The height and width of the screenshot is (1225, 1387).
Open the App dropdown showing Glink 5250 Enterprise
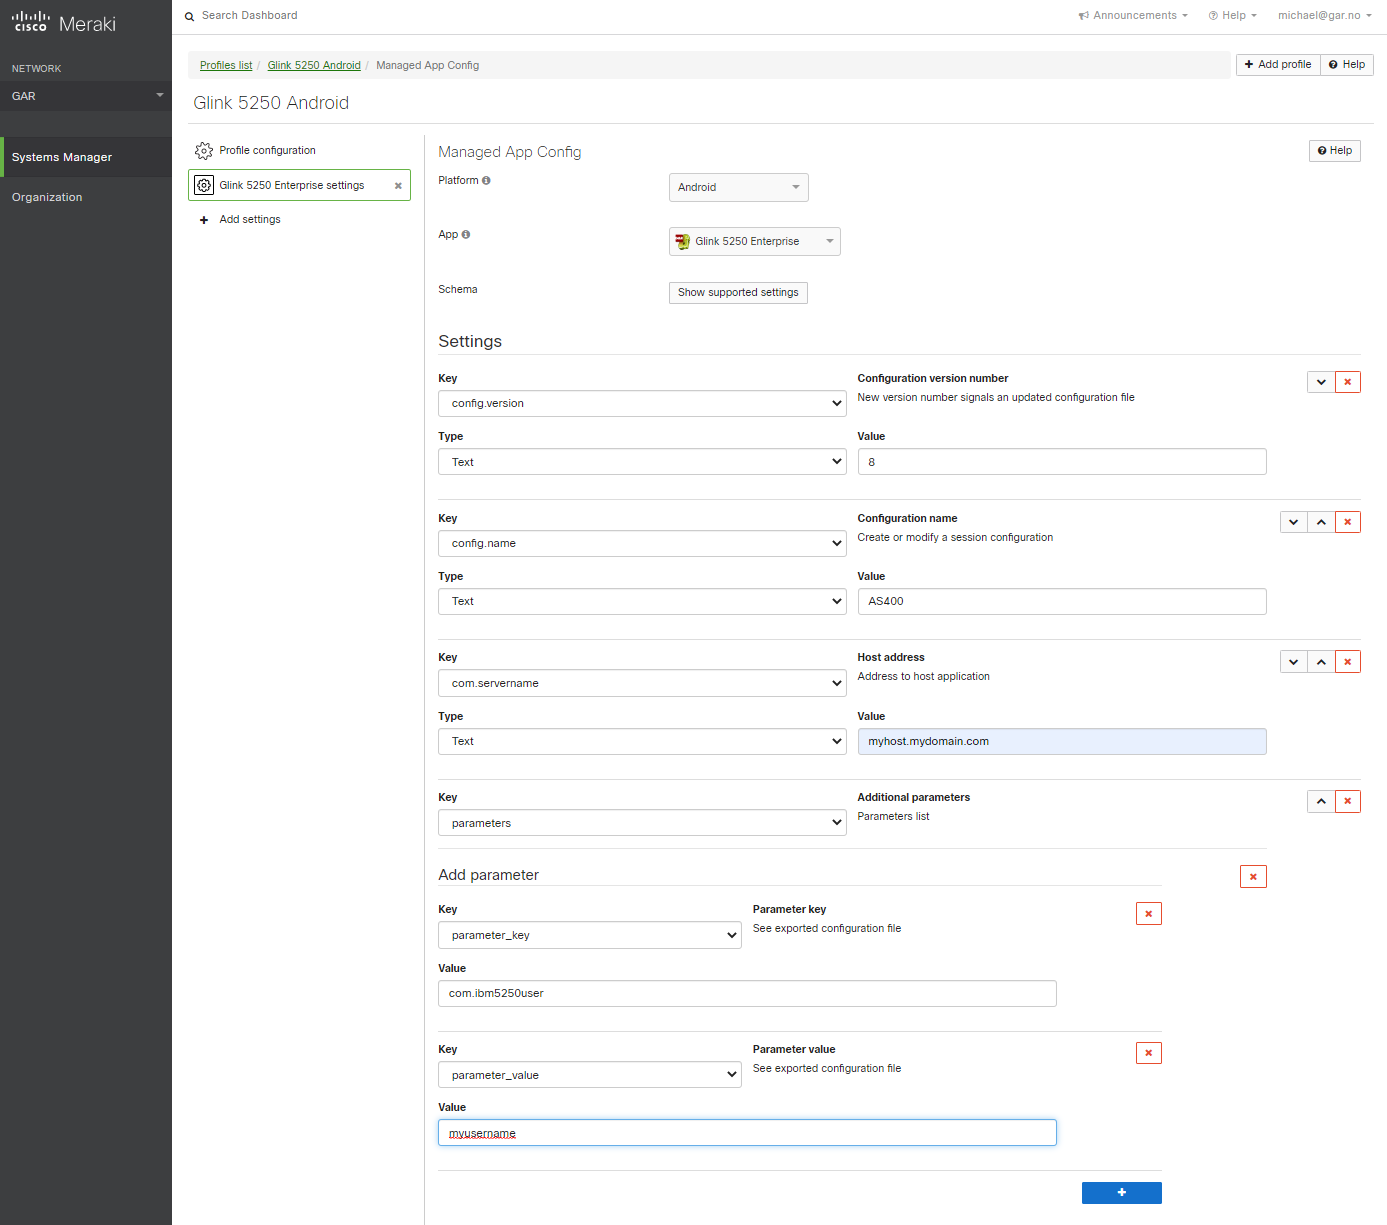coord(754,241)
